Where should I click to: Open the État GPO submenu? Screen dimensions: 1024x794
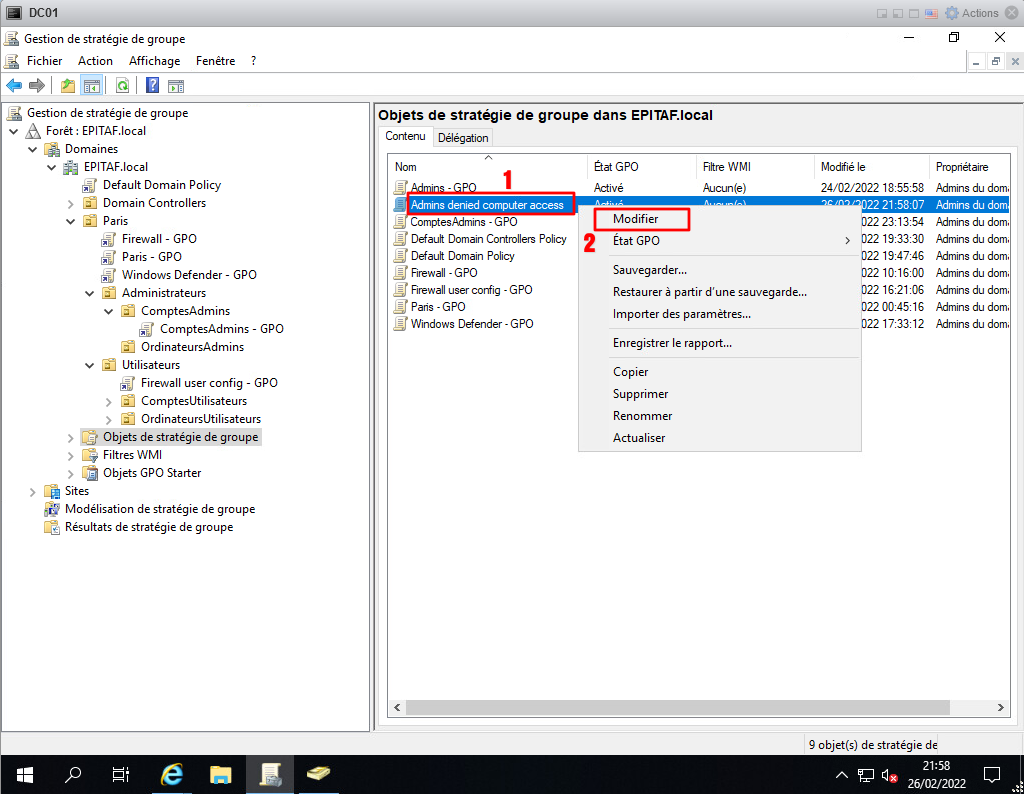[x=636, y=241]
